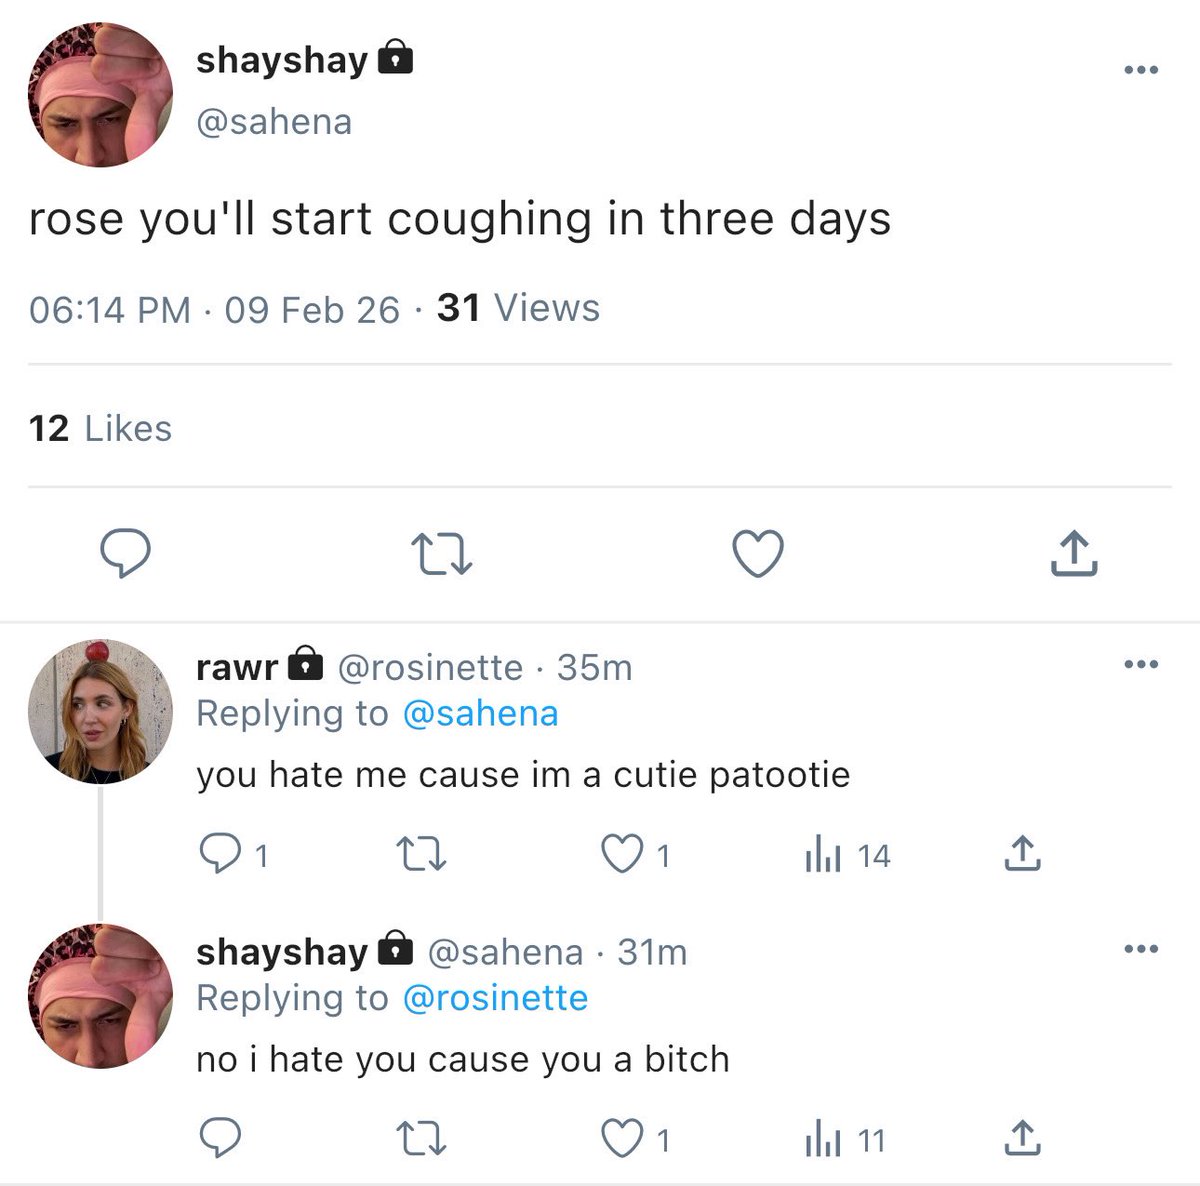View the 11 views stats on bottom reply
Image resolution: width=1200 pixels, height=1186 pixels.
point(845,1140)
